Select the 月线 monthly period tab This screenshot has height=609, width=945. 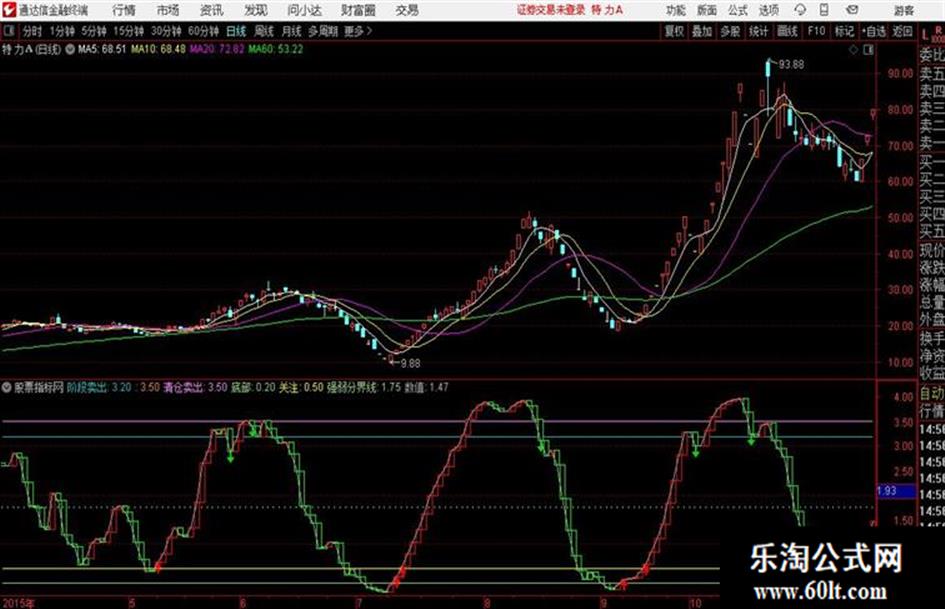pos(292,31)
